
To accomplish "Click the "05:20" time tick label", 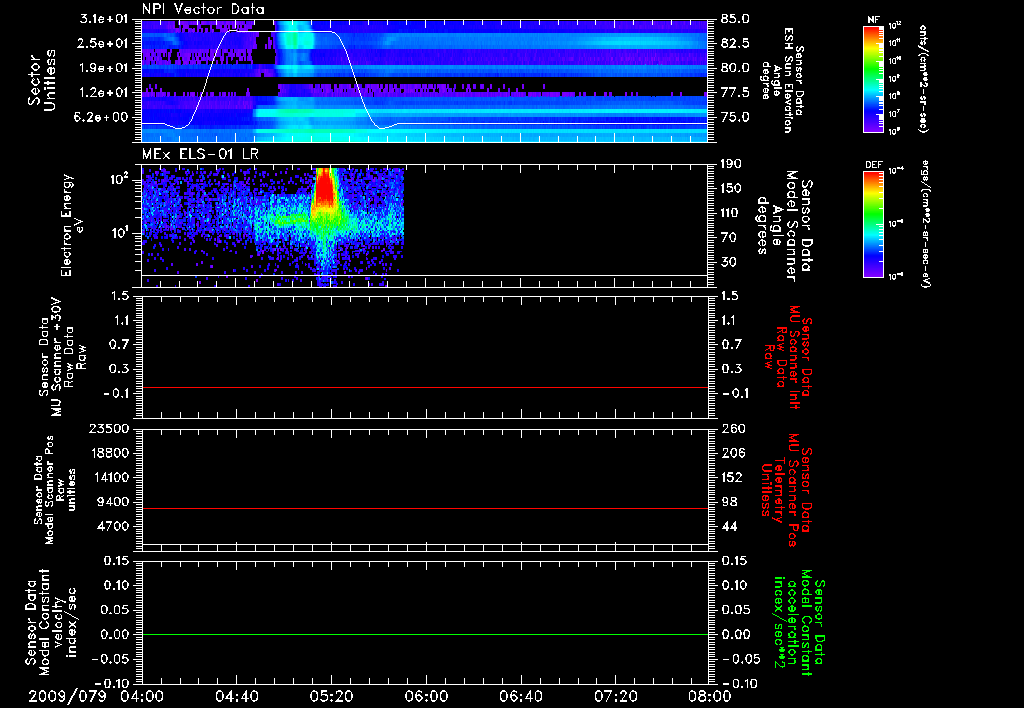I will coord(331,696).
